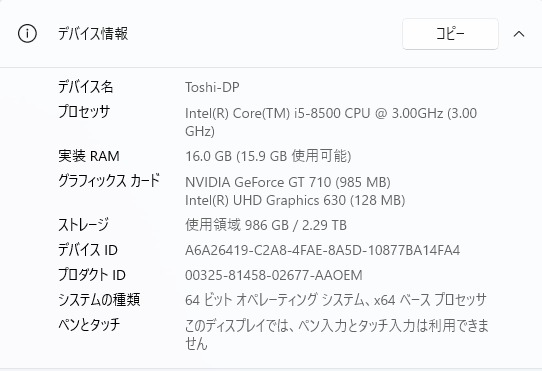Click the device ID A6A26419 value
Screen dimensions: 542x371
click(x=323, y=250)
